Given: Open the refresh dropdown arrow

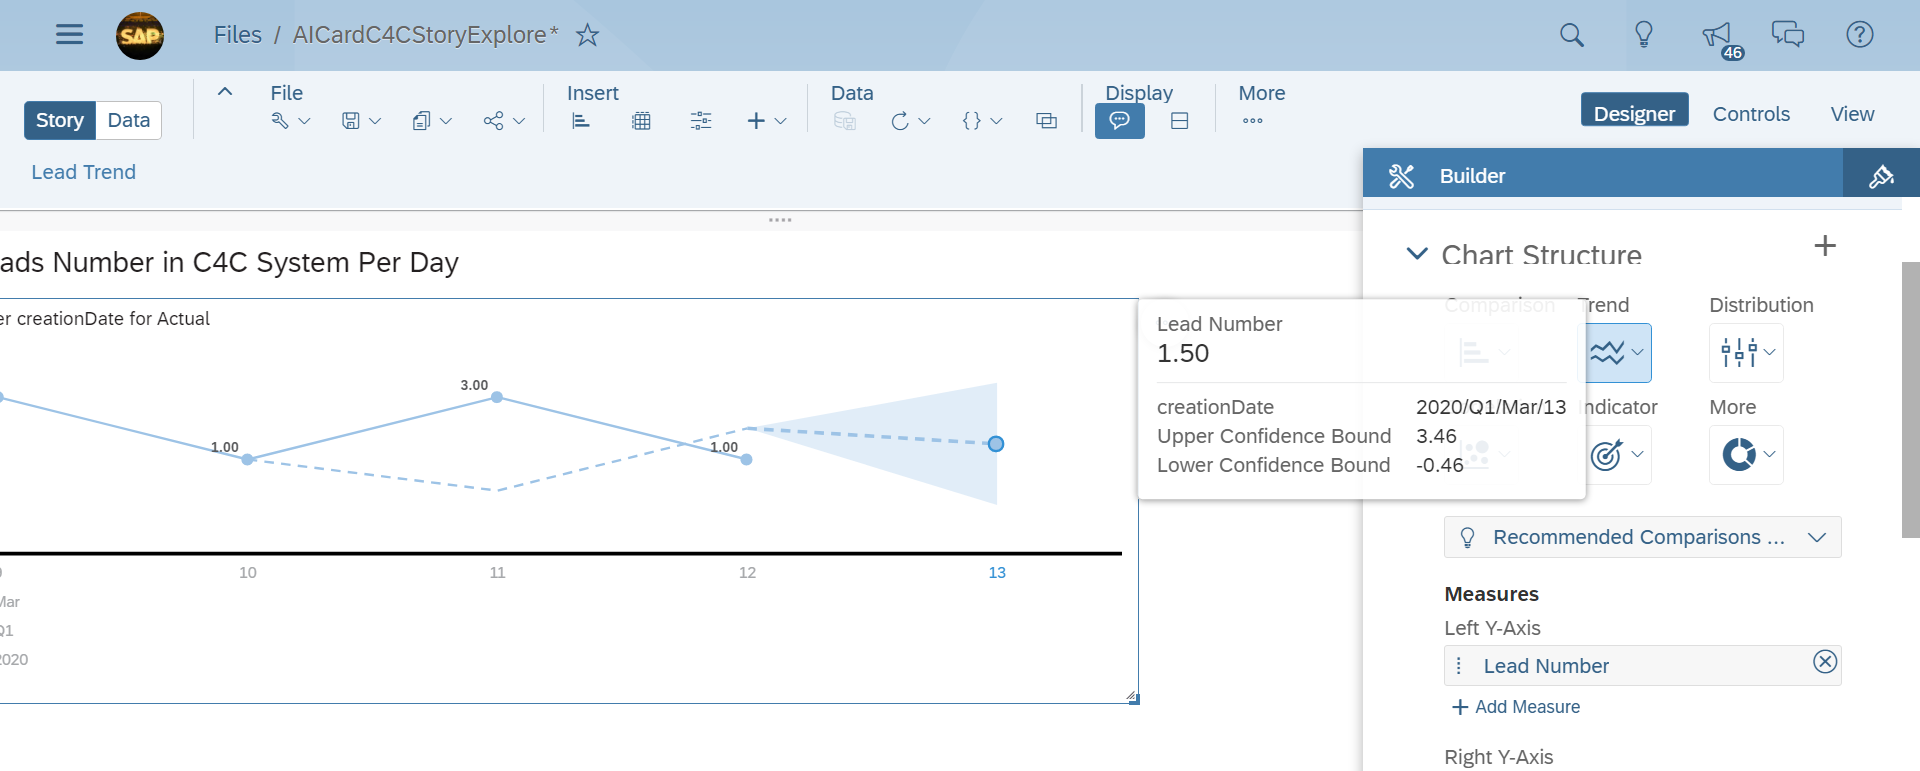Looking at the screenshot, I should coord(924,121).
